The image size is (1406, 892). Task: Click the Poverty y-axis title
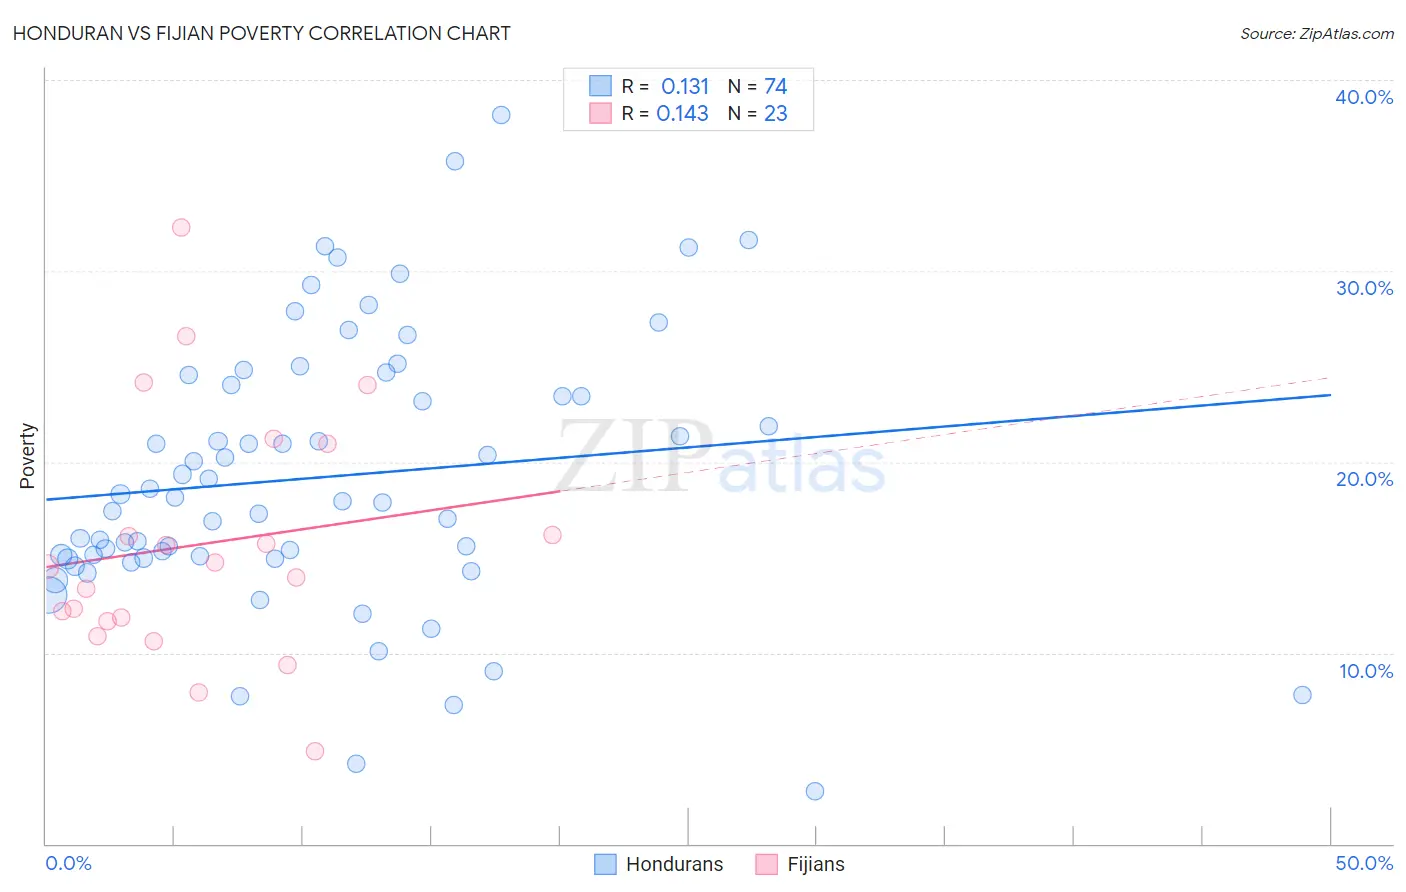coord(27,456)
